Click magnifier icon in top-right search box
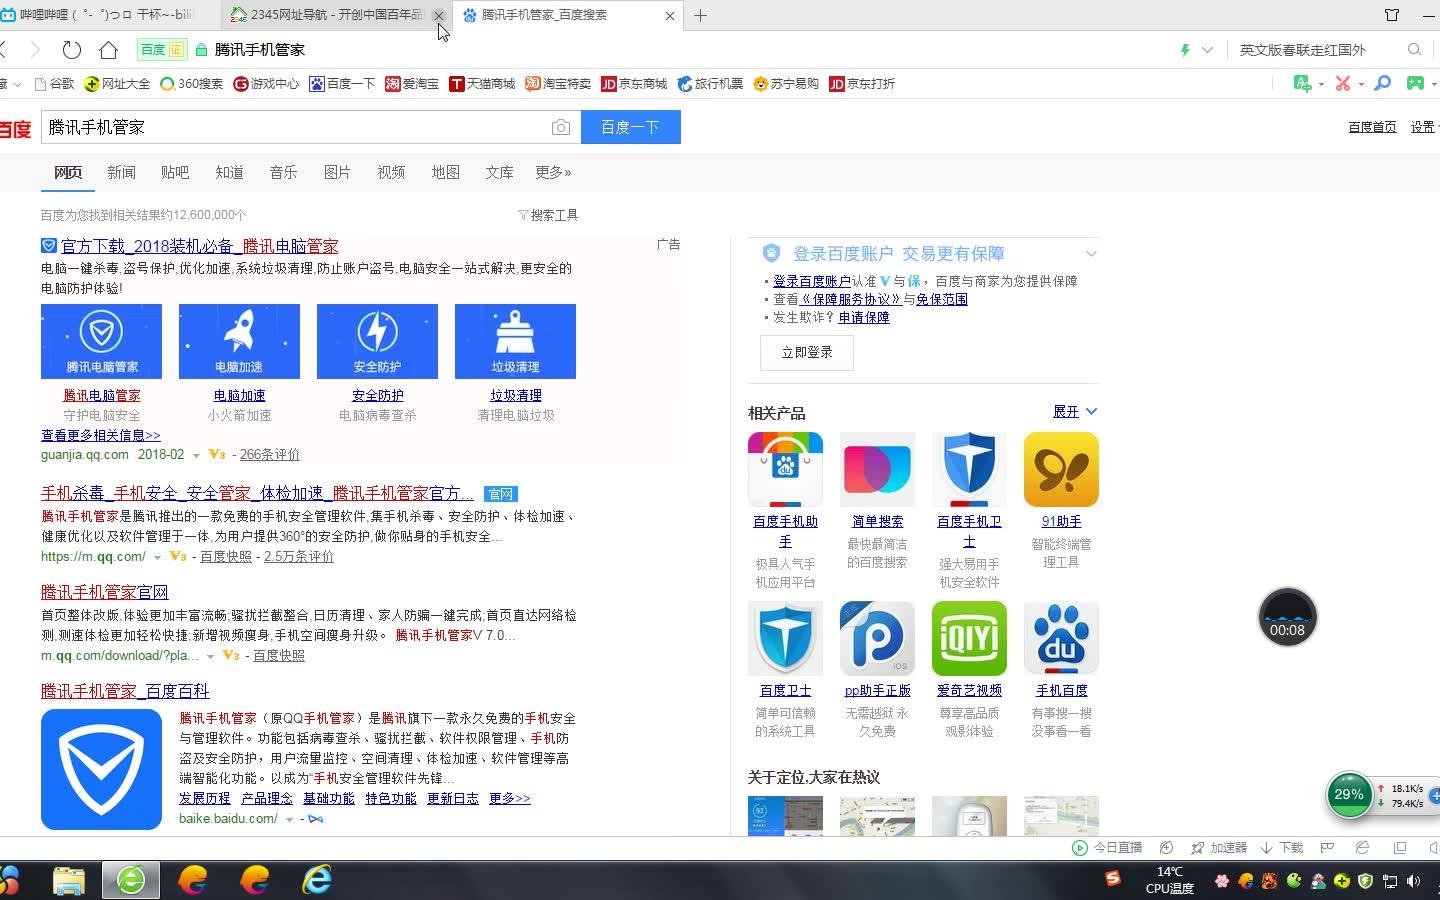Screen dimensions: 1440x900 click(x=1414, y=50)
